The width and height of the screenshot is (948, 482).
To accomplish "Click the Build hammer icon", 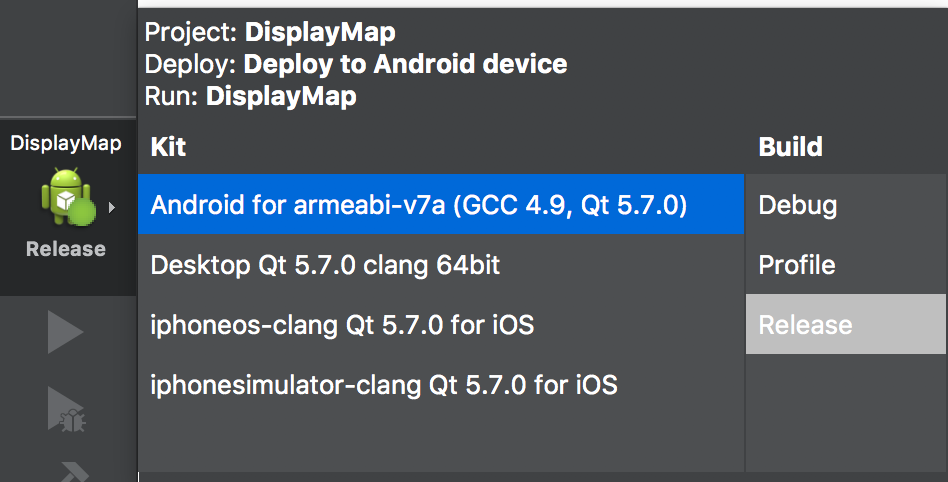I will click(x=66, y=470).
